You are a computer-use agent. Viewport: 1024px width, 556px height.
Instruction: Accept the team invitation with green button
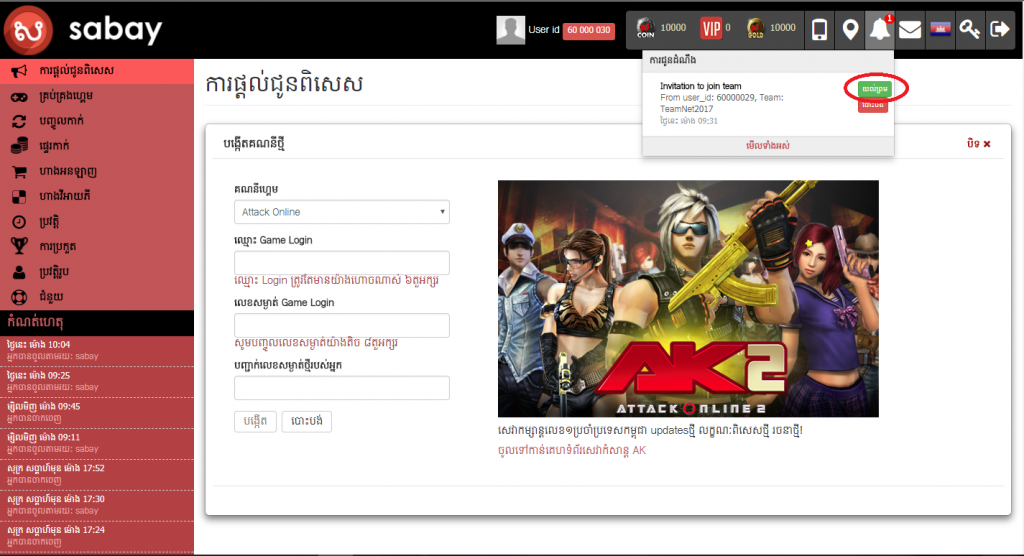pos(874,89)
